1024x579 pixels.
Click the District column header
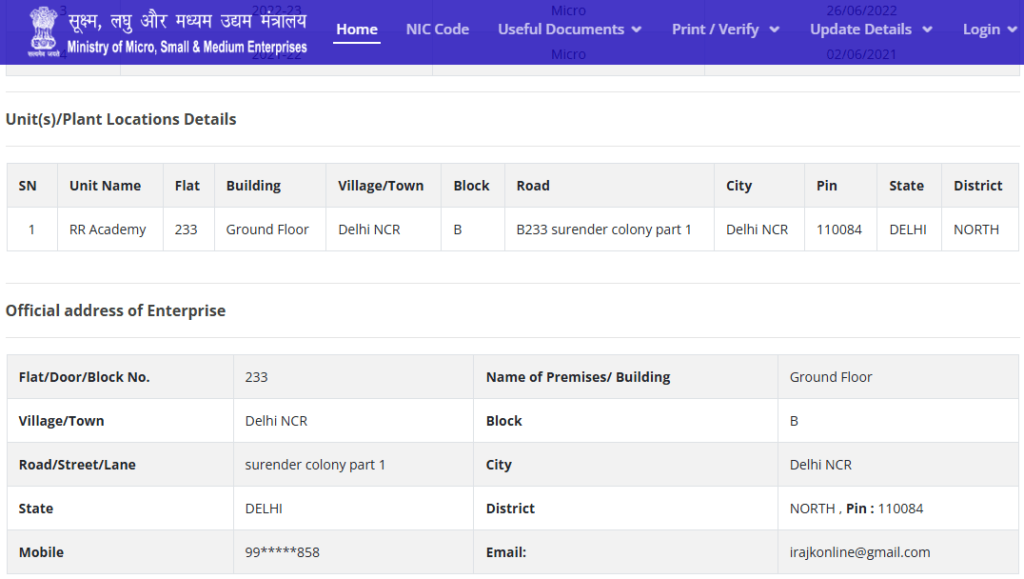pos(978,185)
